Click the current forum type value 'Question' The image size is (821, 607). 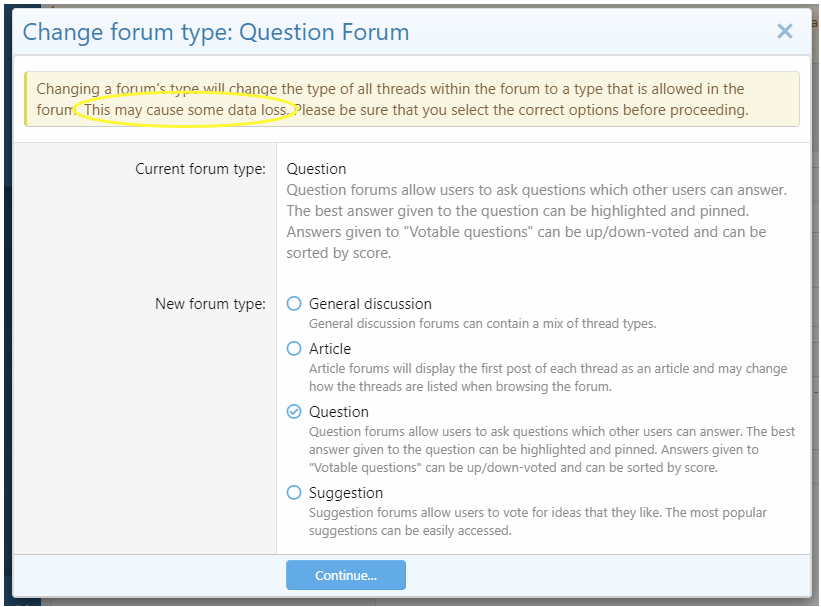[316, 169]
